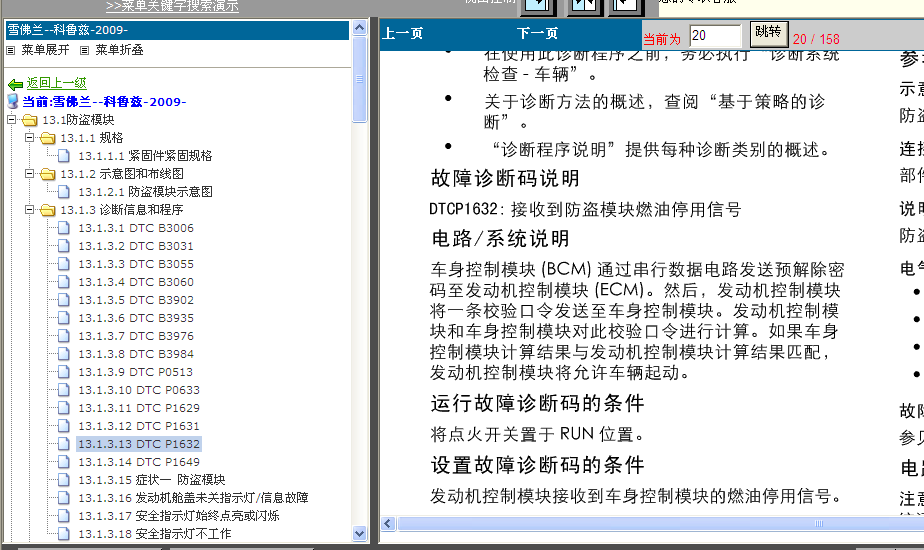Screen dimensions: 924x550
Task: Click 菜单折叠 to collapse all menus
Action: [120, 50]
